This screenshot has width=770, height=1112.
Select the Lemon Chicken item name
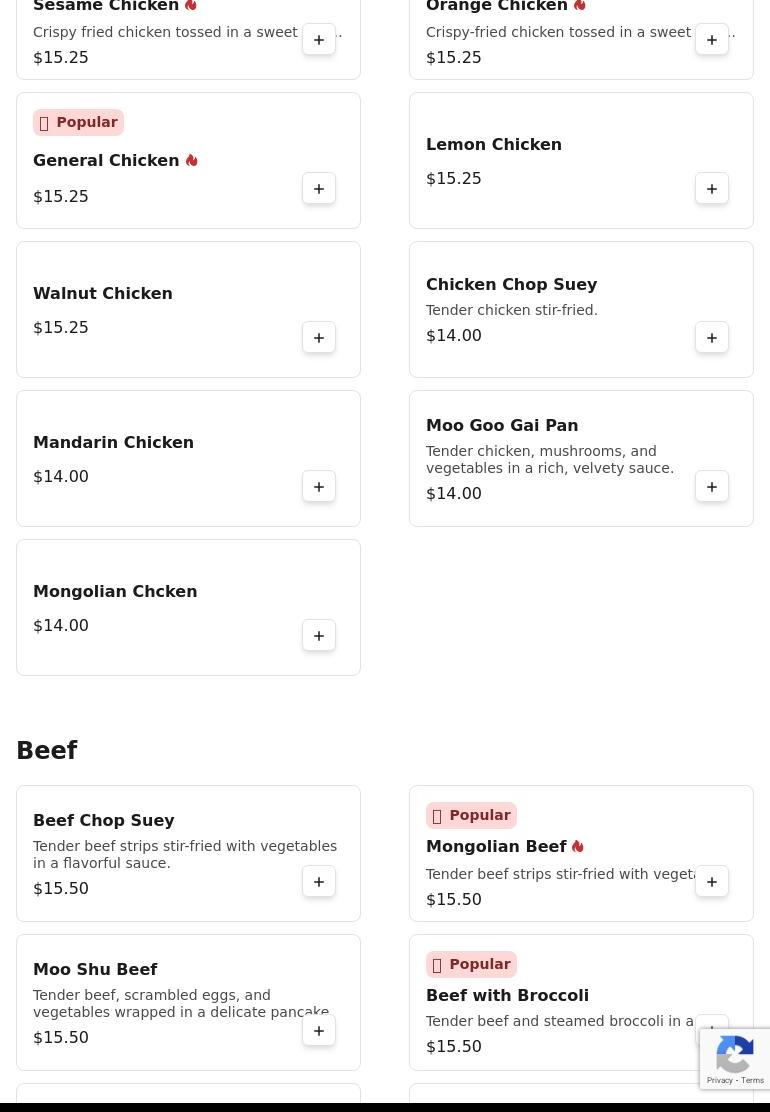pos(493,145)
